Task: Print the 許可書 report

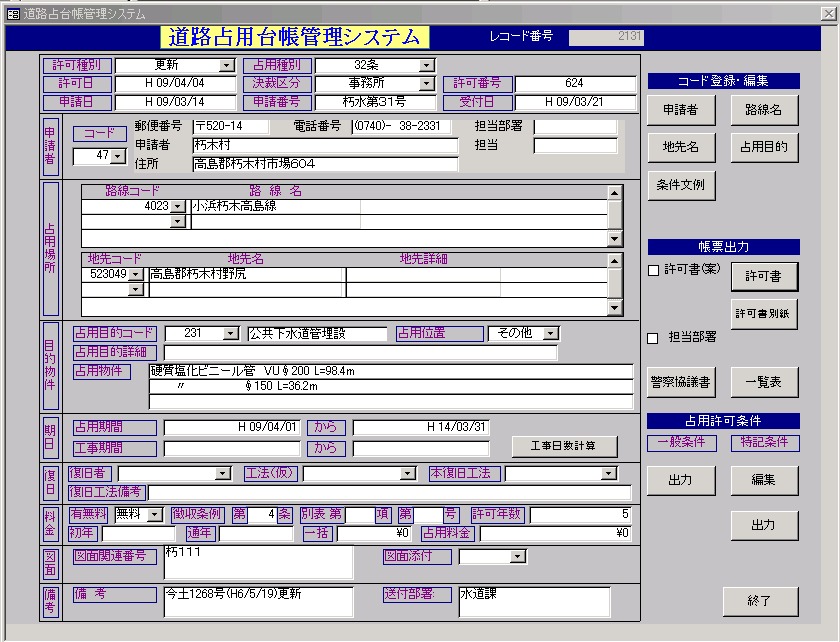Action: (x=764, y=275)
